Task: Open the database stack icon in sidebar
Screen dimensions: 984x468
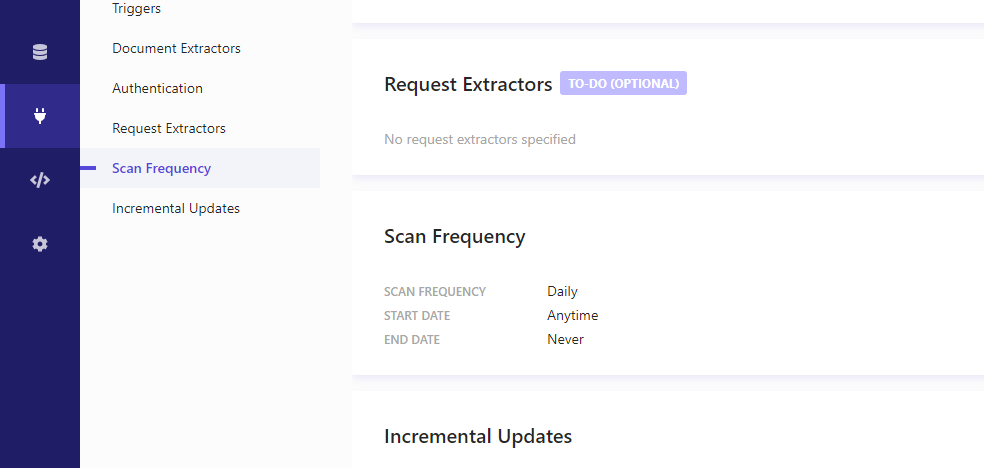Action: [x=40, y=52]
